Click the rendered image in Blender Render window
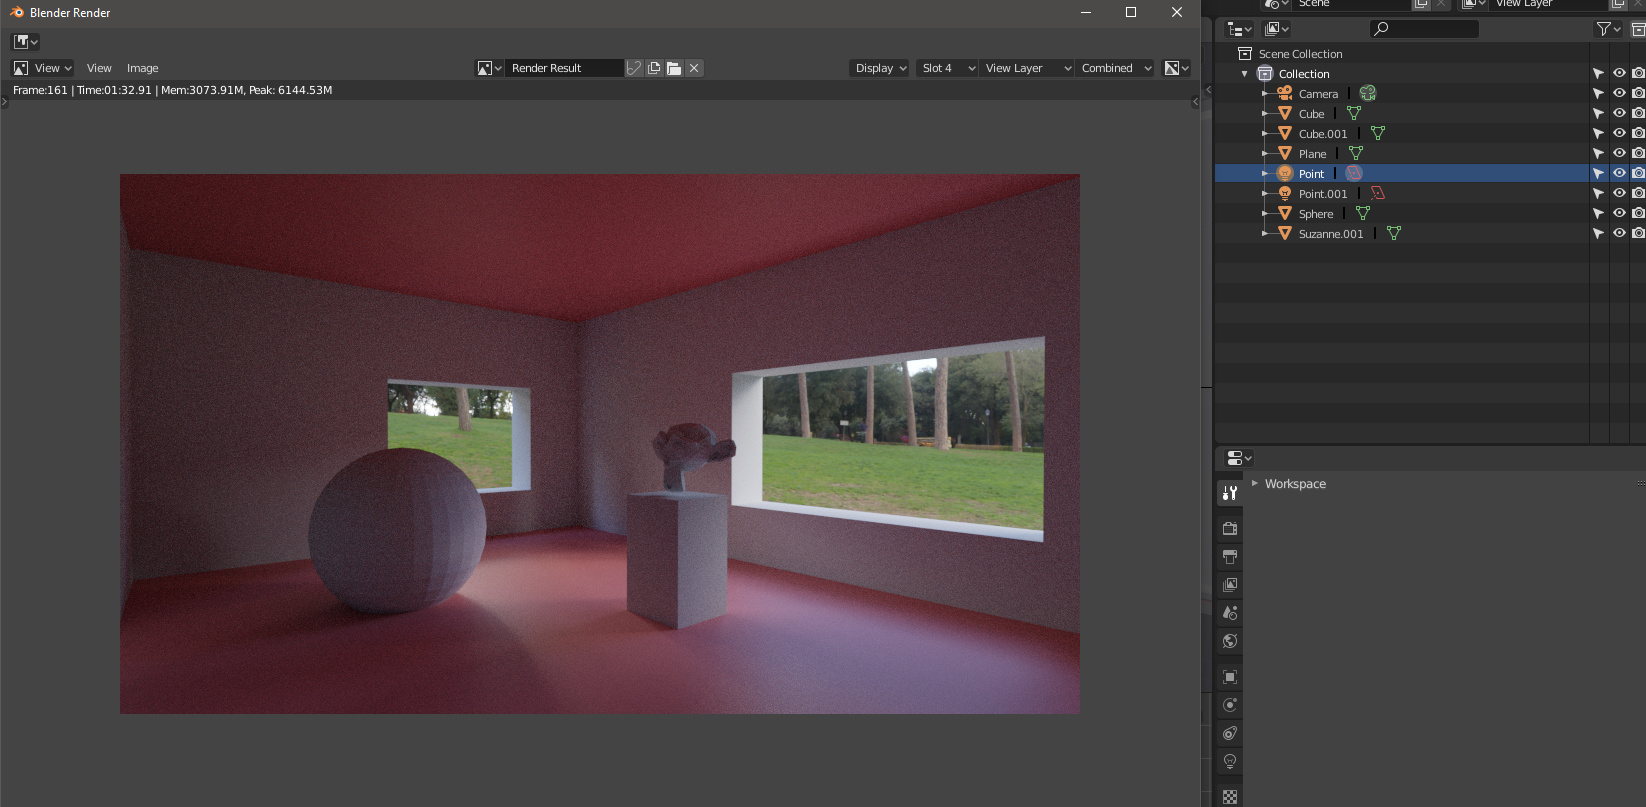This screenshot has height=807, width=1646. [x=600, y=444]
